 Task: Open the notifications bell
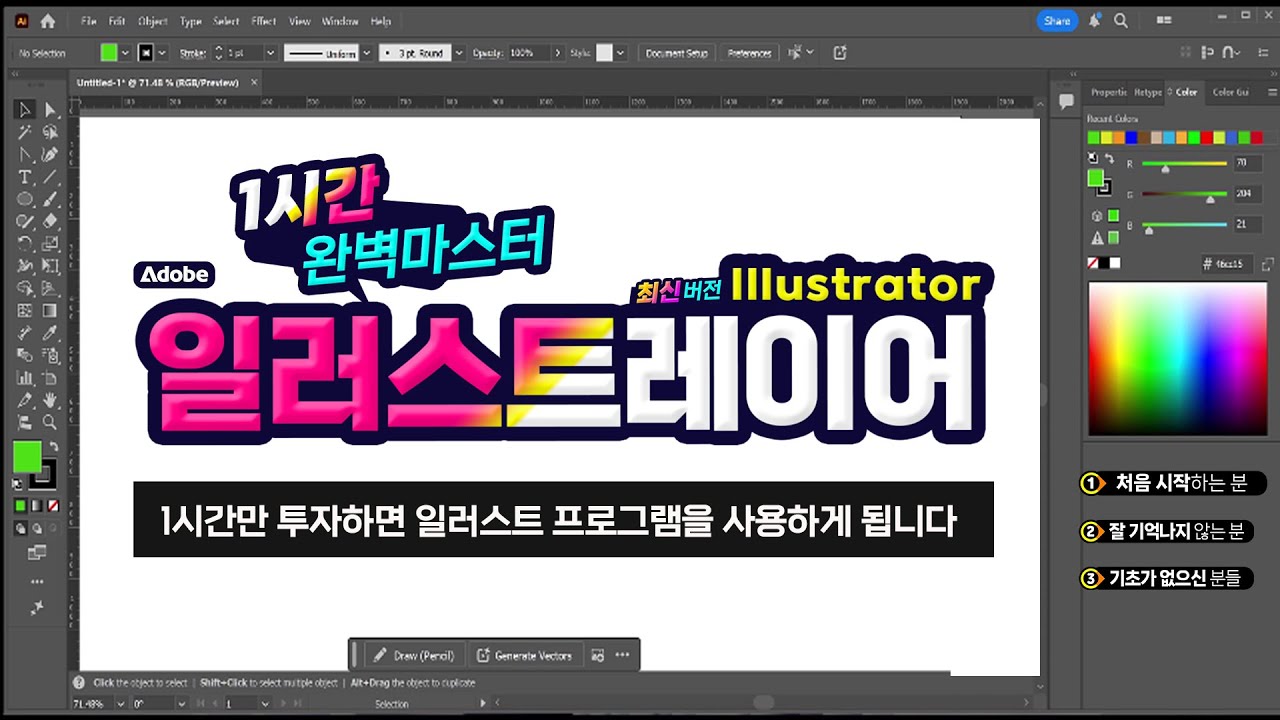click(x=1095, y=20)
